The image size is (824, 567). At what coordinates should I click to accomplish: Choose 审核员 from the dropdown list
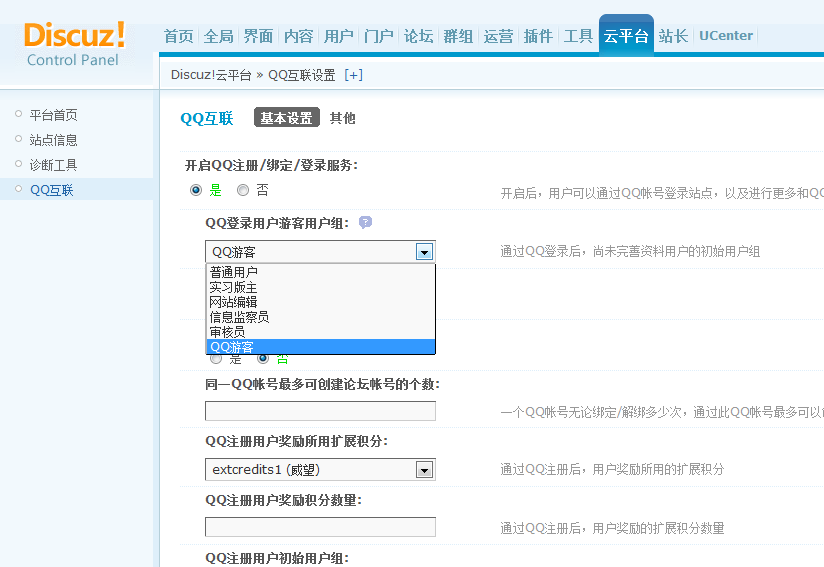click(x=321, y=332)
